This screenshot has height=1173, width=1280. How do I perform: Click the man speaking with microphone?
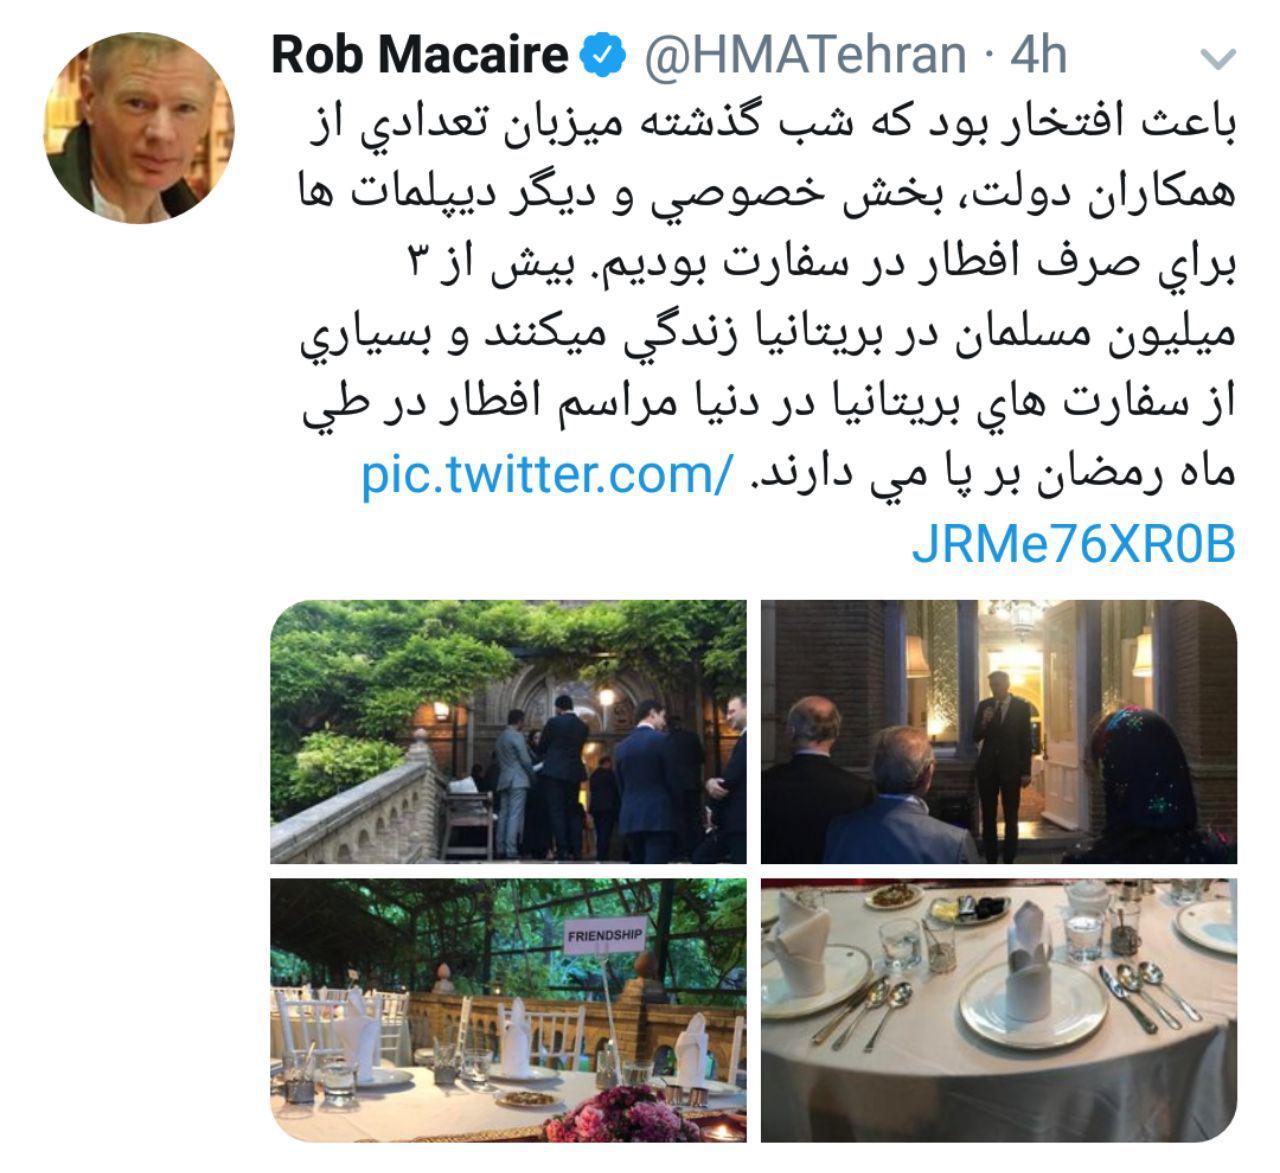pyautogui.click(x=1000, y=758)
